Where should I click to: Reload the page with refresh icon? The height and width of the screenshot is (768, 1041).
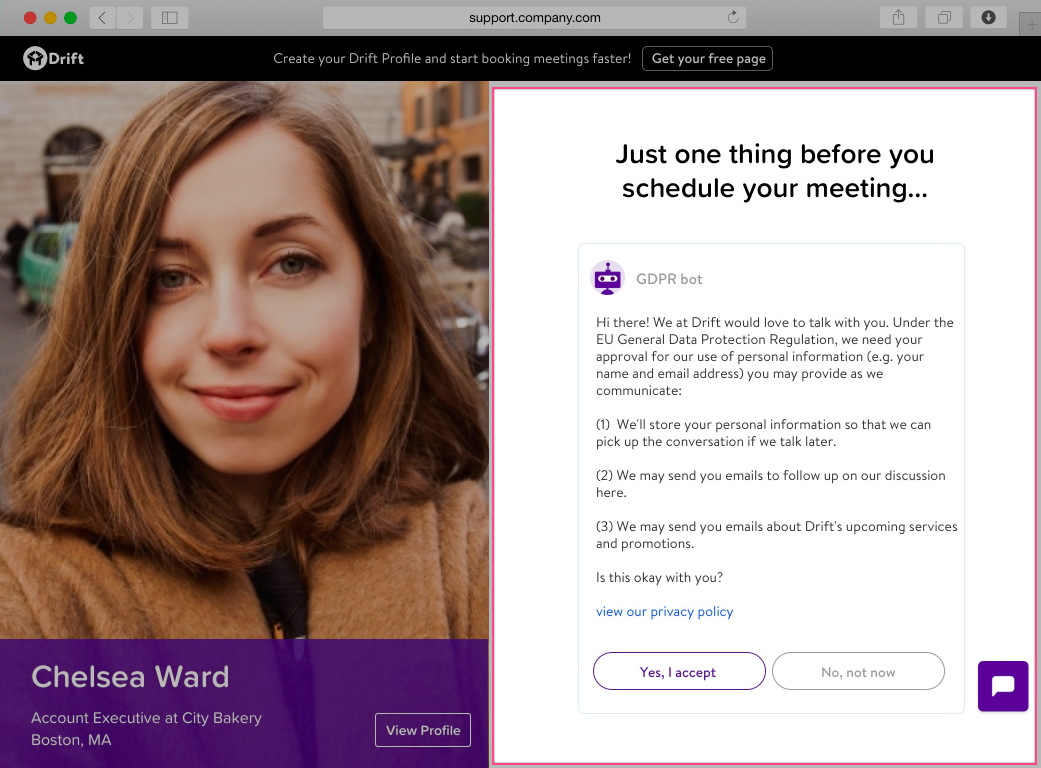click(733, 17)
